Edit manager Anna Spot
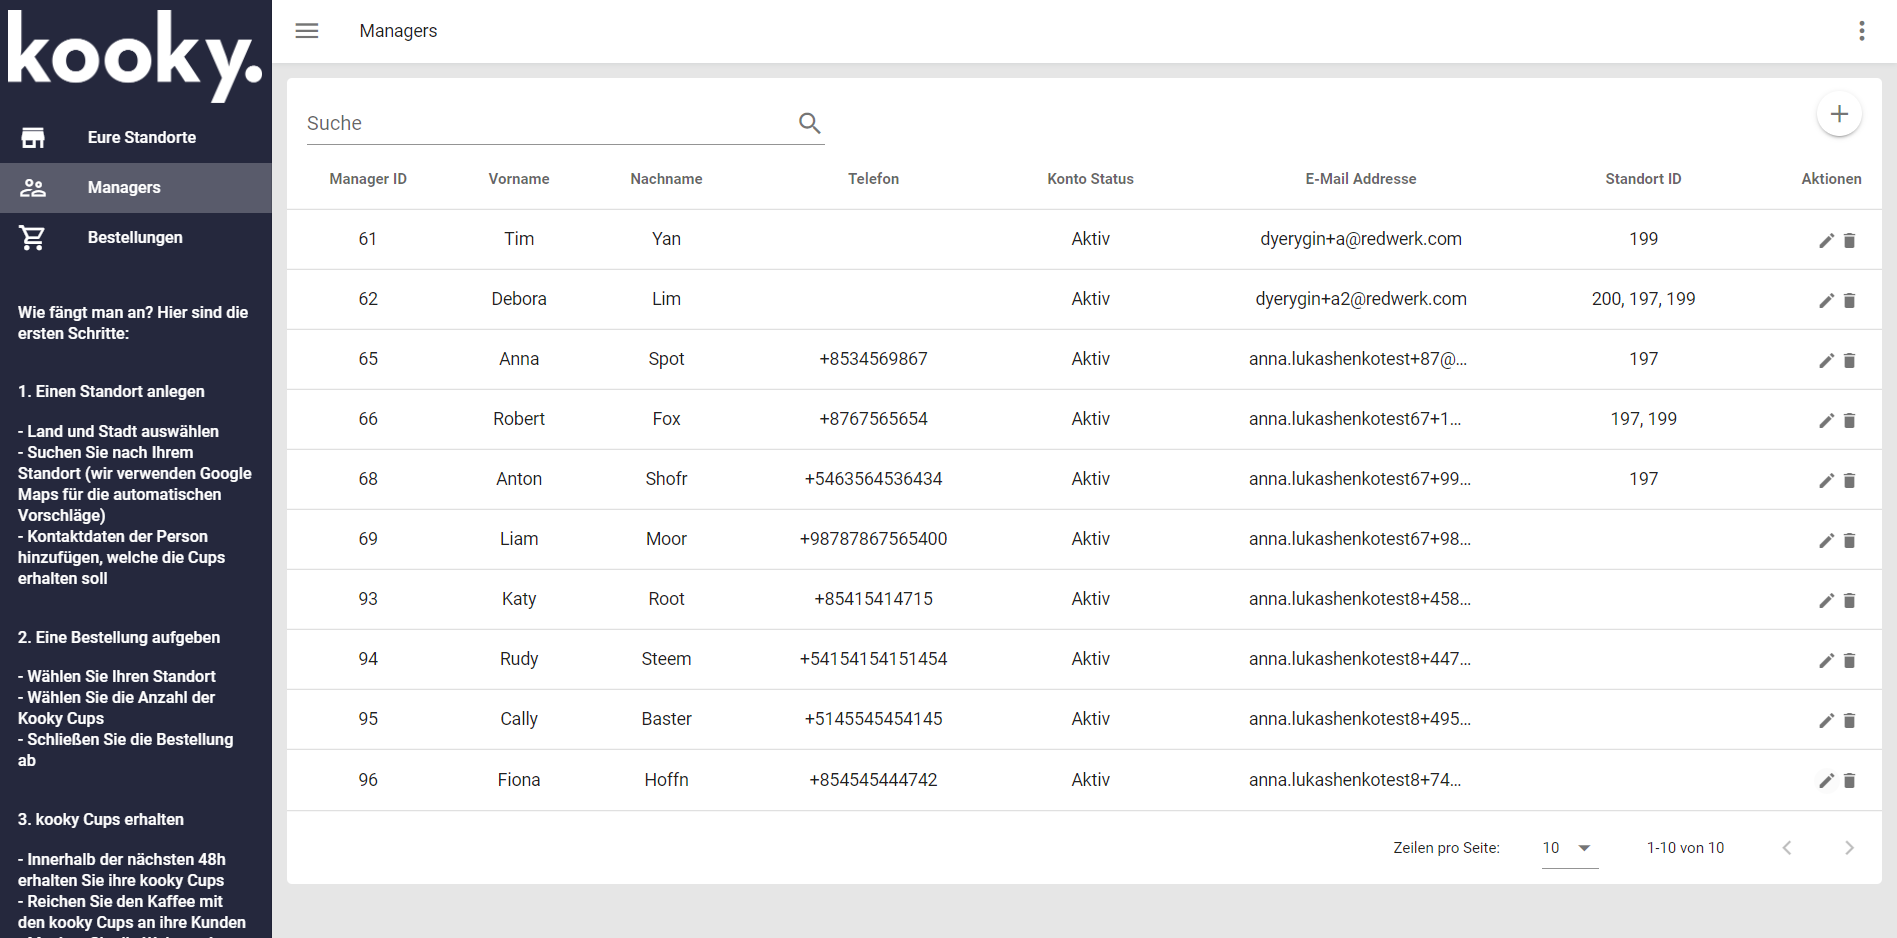The height and width of the screenshot is (938, 1897). pos(1826,360)
